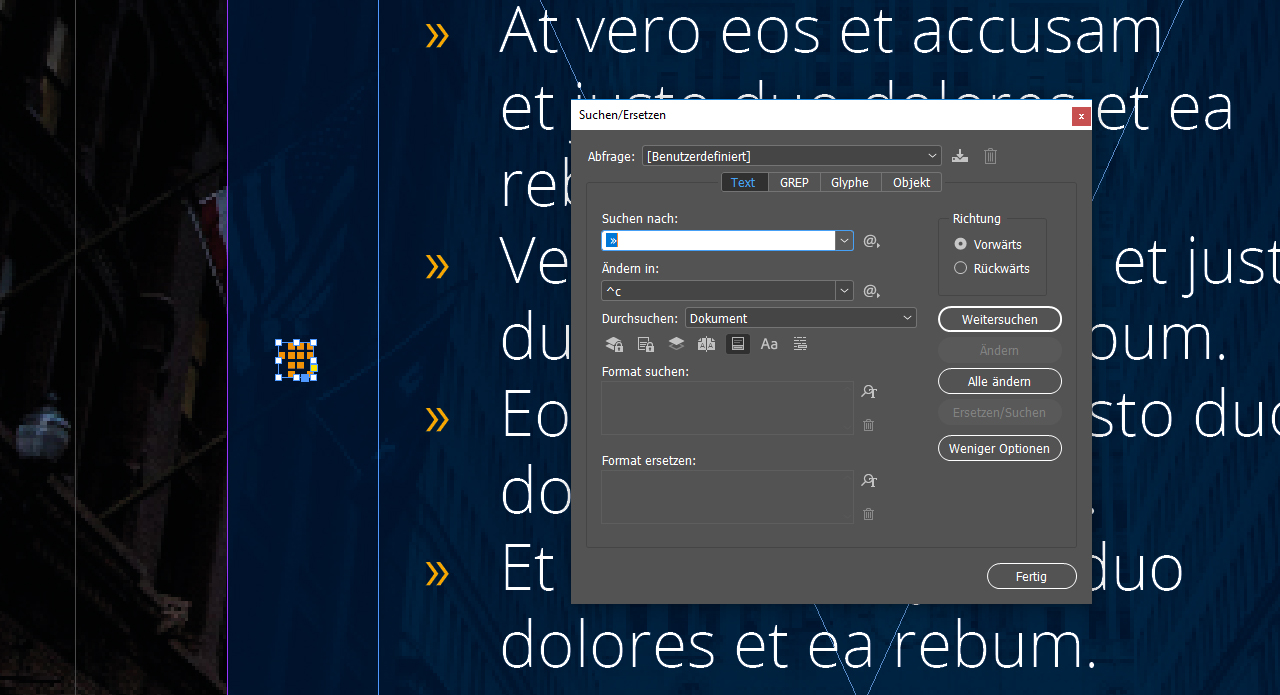Click the specify format icon for Format ersetzen
The height and width of the screenshot is (695, 1280).
(869, 481)
